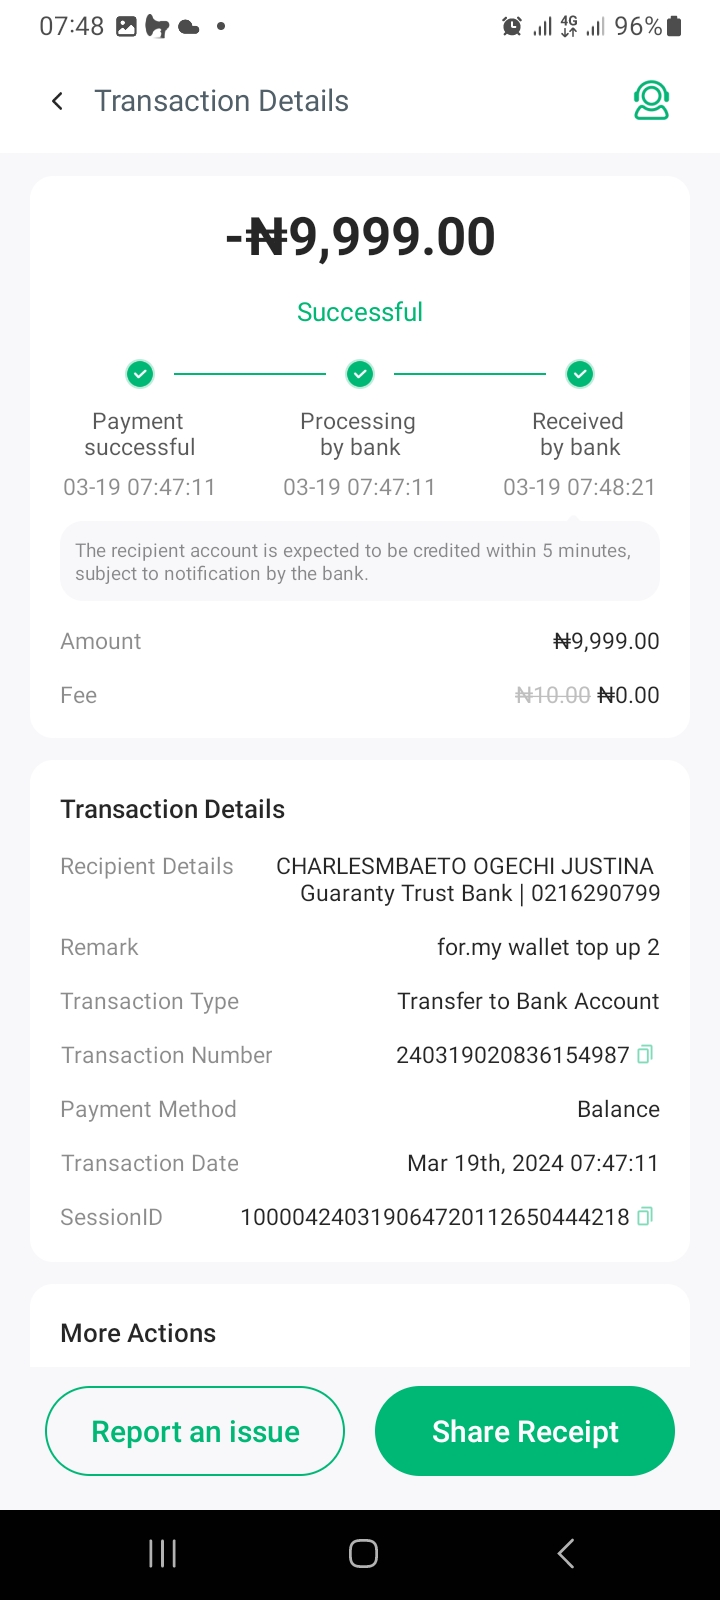Tap the credited within 5 minutes notice

pos(360,562)
